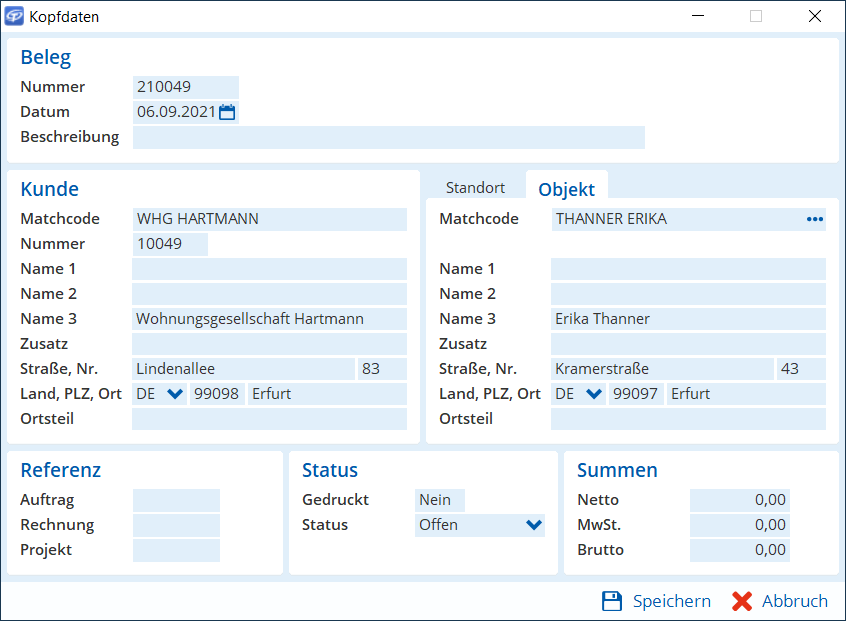Image resolution: width=846 pixels, height=621 pixels.
Task: Click into the Beschreibung field
Action: (x=388, y=137)
